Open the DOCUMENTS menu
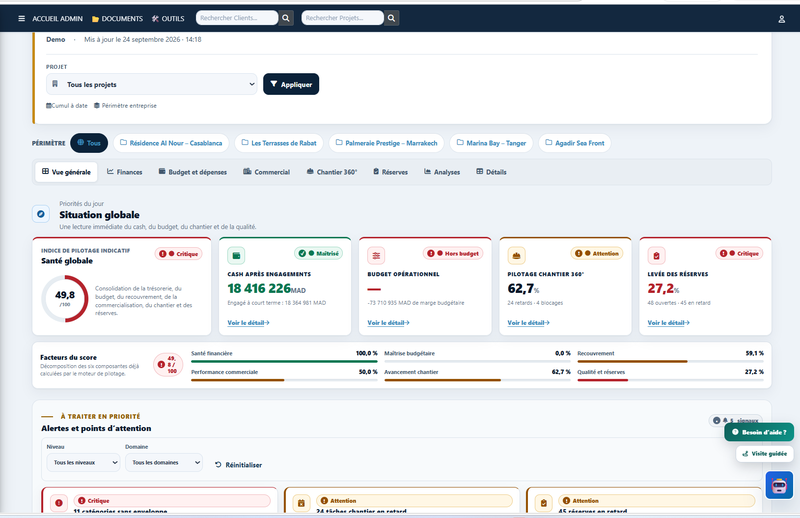This screenshot has width=800, height=518. coord(117,18)
